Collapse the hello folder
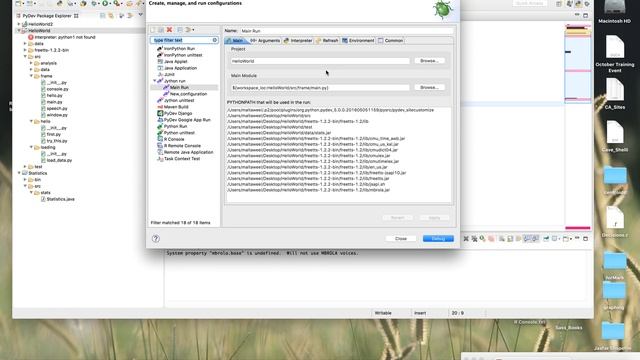 point(31,121)
